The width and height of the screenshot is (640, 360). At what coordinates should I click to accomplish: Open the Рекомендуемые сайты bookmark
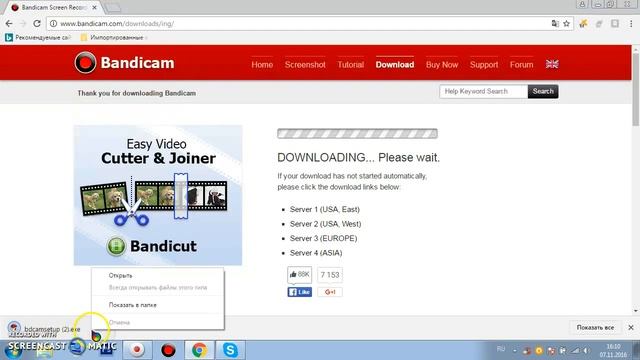[38, 38]
